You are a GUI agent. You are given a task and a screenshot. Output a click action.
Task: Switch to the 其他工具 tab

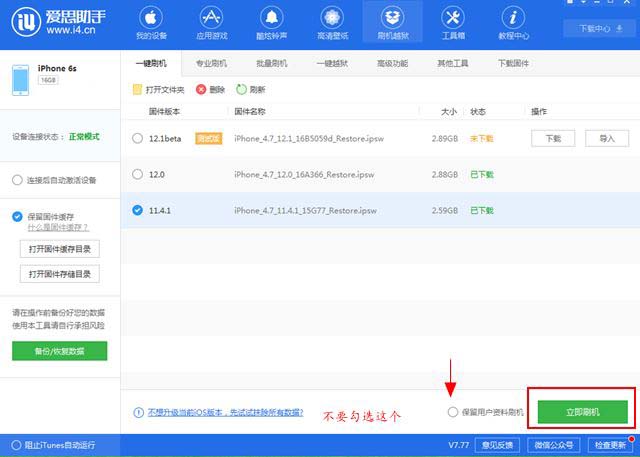coord(453,63)
